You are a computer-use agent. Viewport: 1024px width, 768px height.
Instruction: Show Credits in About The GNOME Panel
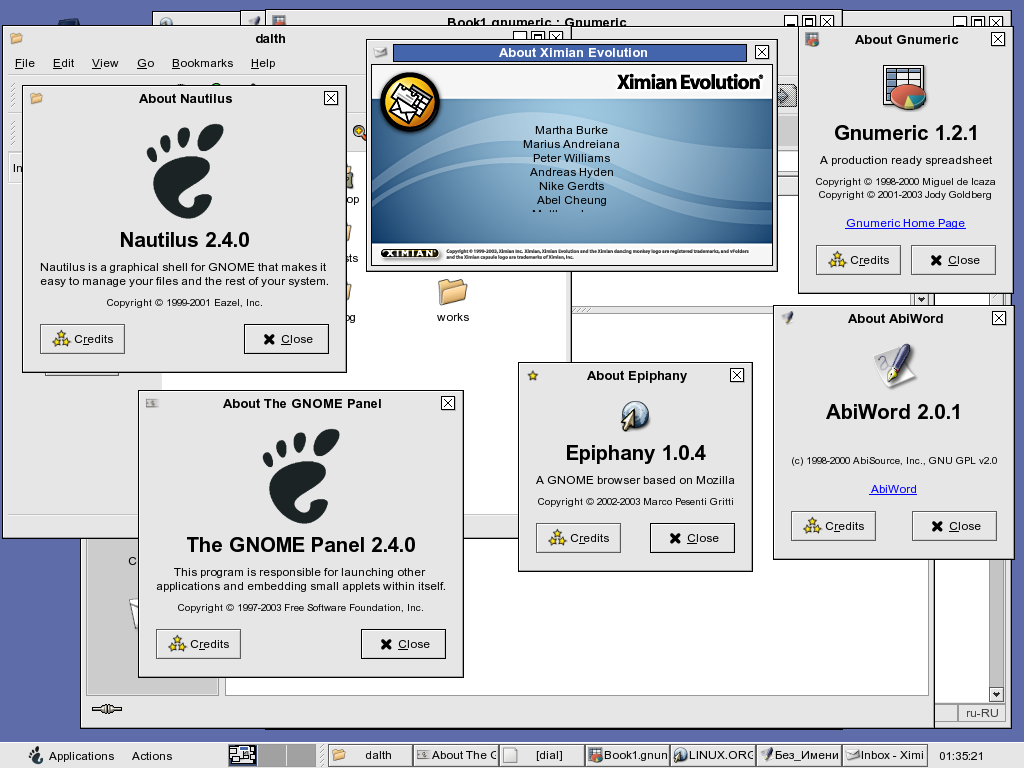199,644
